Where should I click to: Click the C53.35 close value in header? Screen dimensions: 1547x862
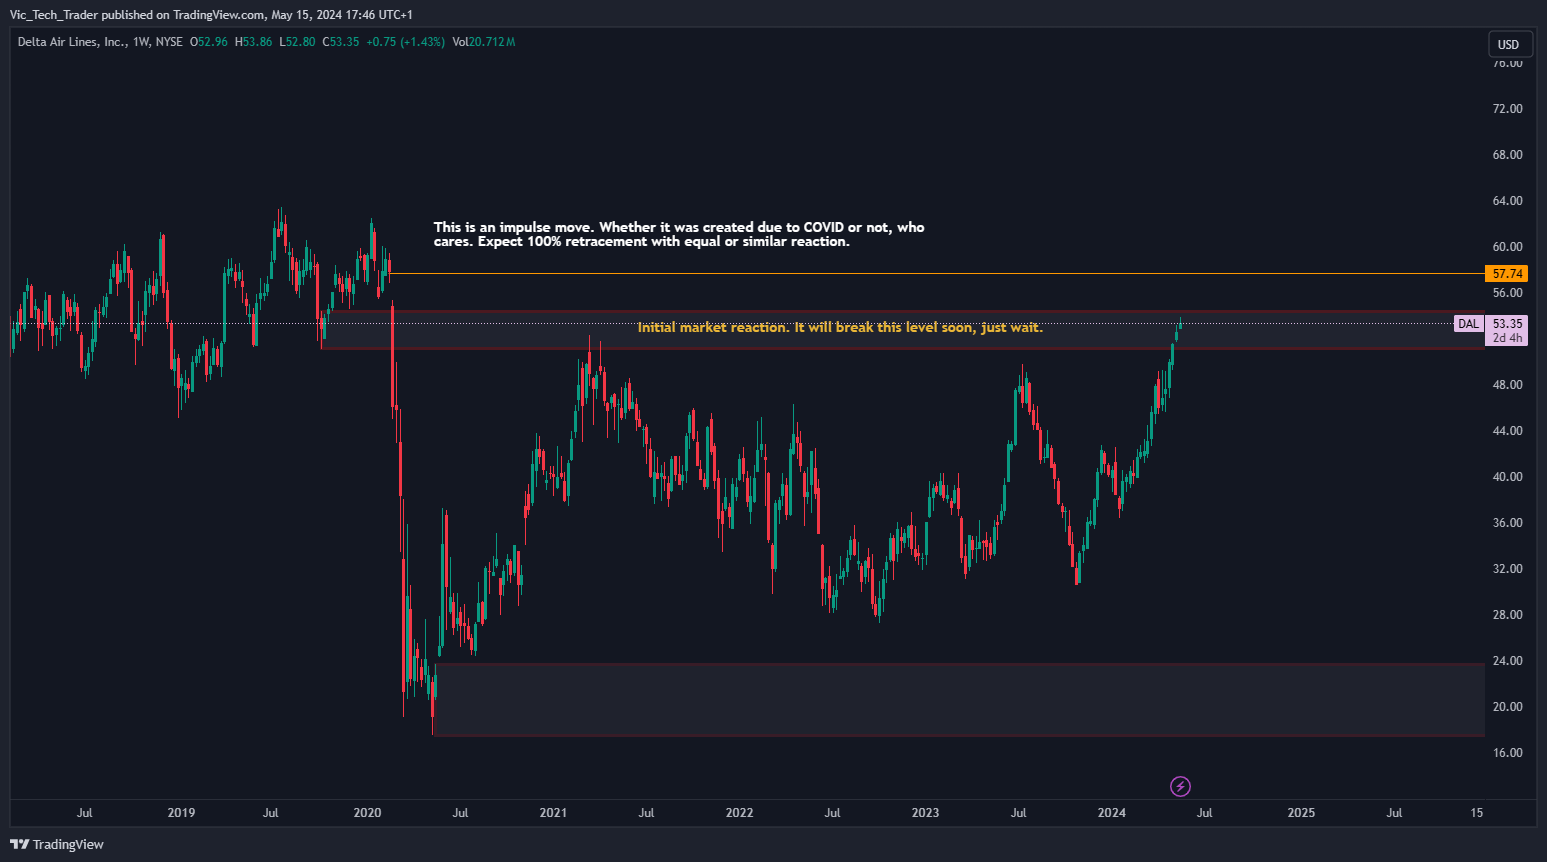point(341,42)
